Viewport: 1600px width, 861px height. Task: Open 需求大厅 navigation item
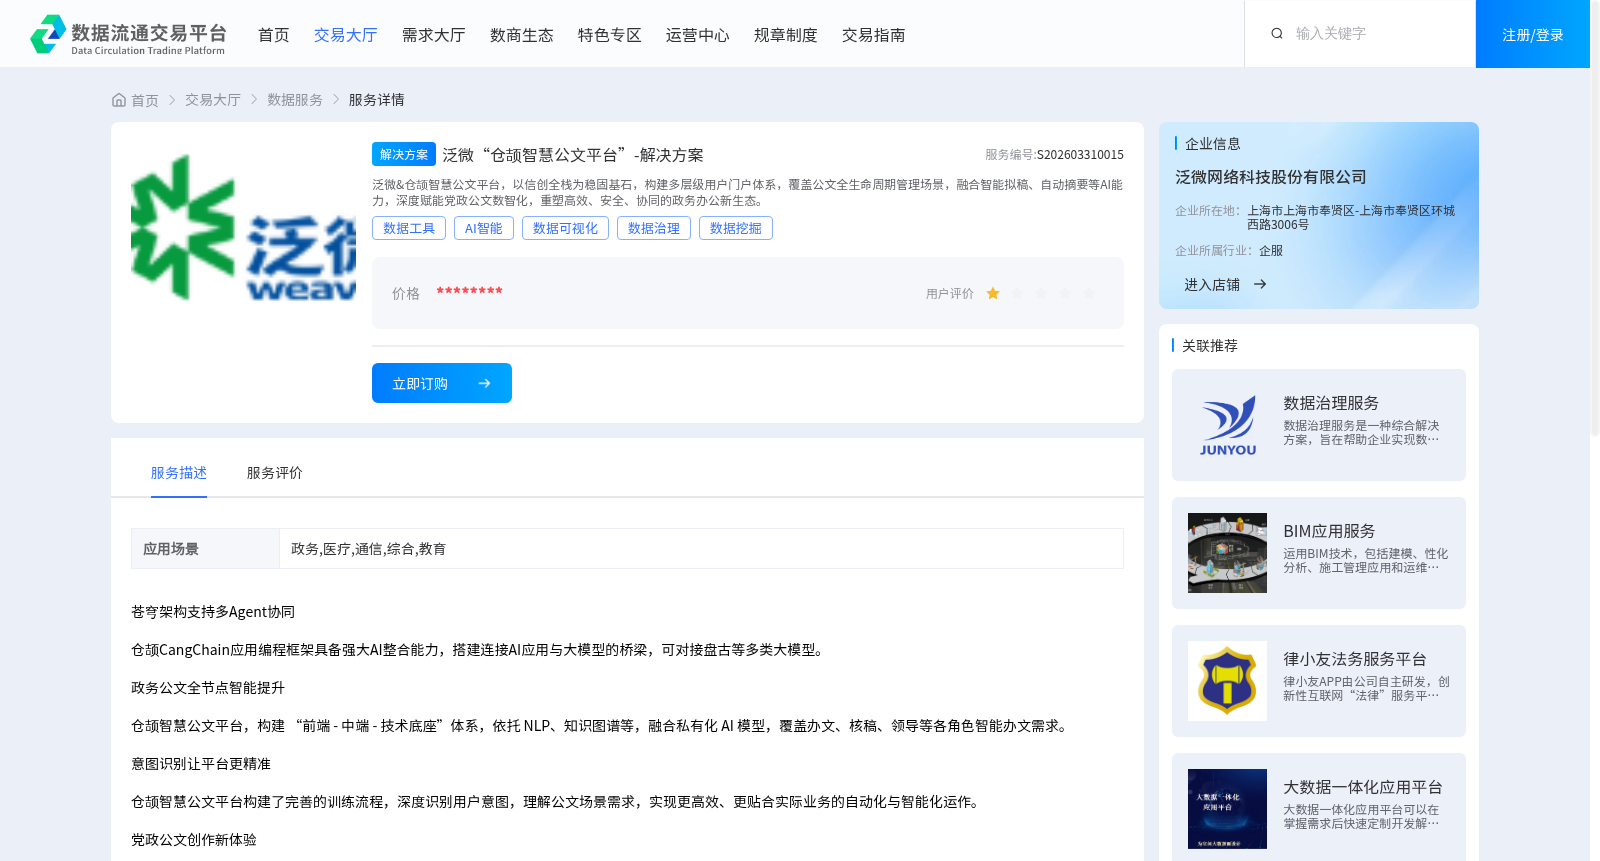(x=434, y=35)
